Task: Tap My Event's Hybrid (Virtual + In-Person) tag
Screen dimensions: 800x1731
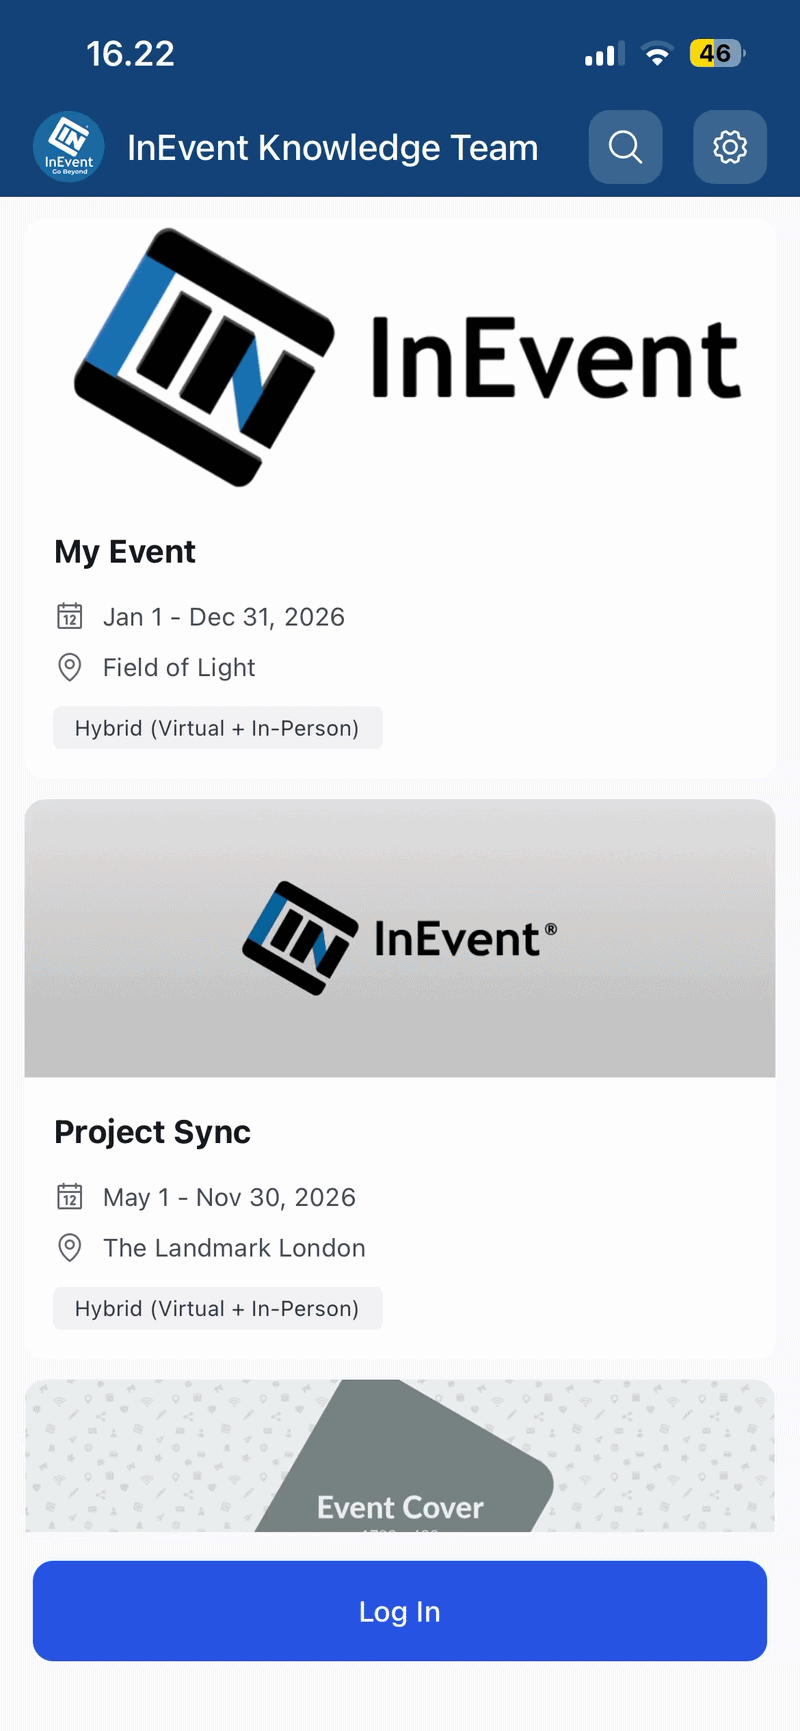Action: pos(218,728)
